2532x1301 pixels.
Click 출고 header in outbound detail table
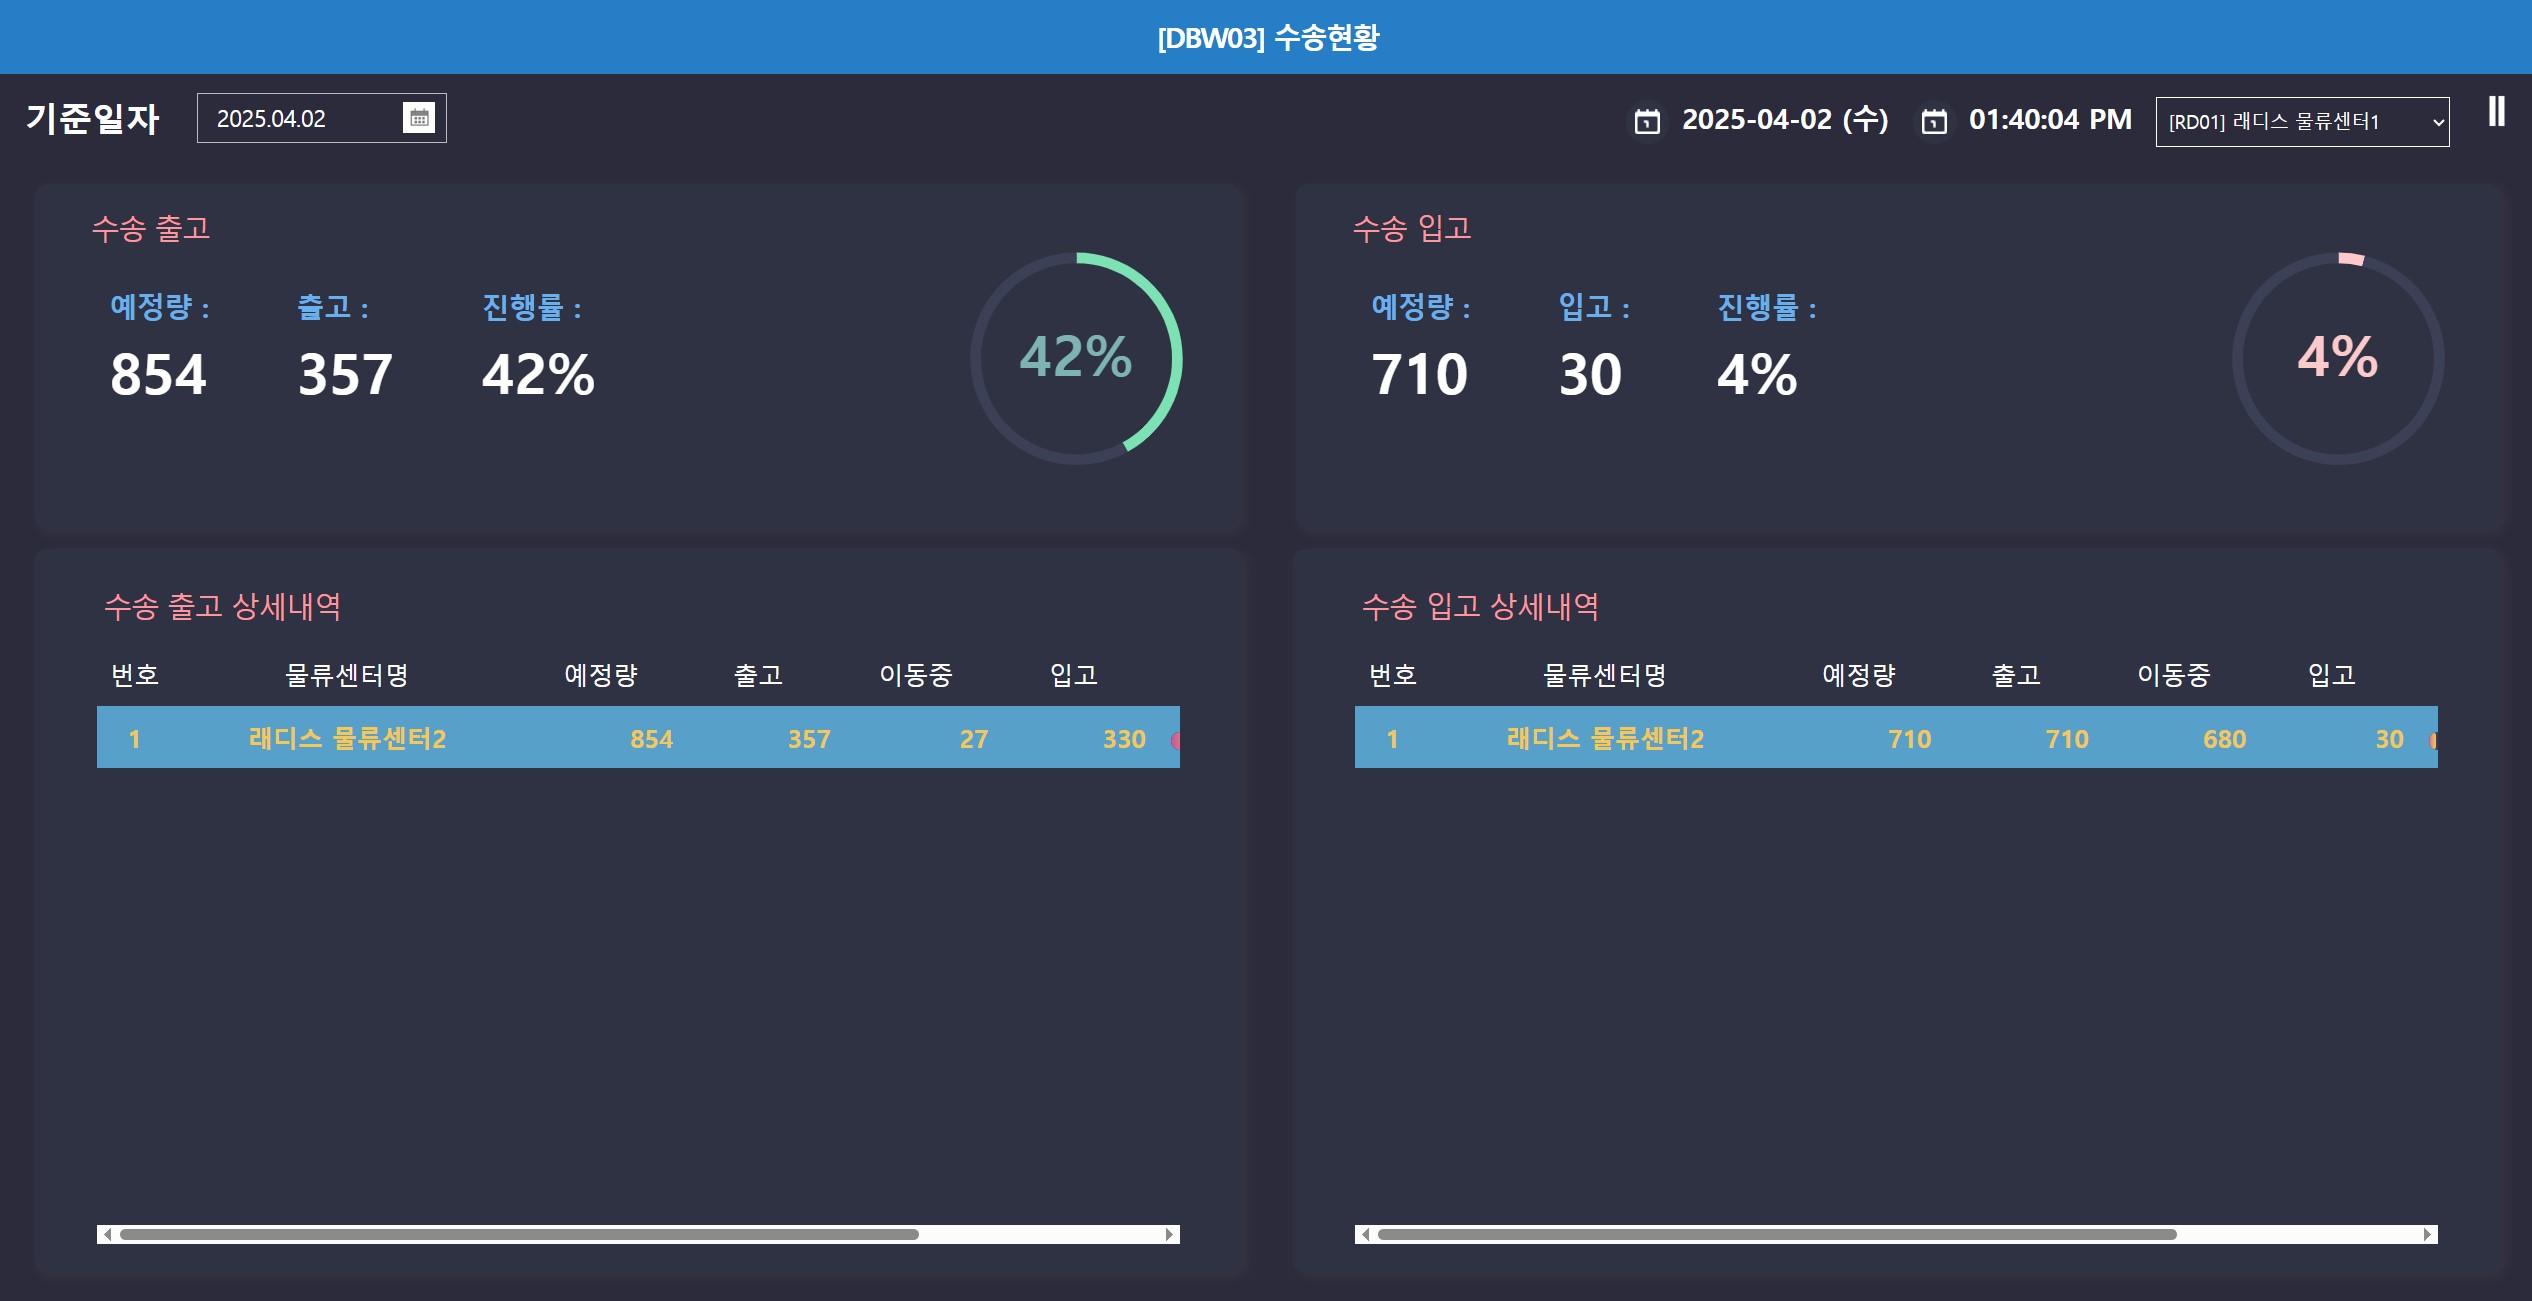758,675
